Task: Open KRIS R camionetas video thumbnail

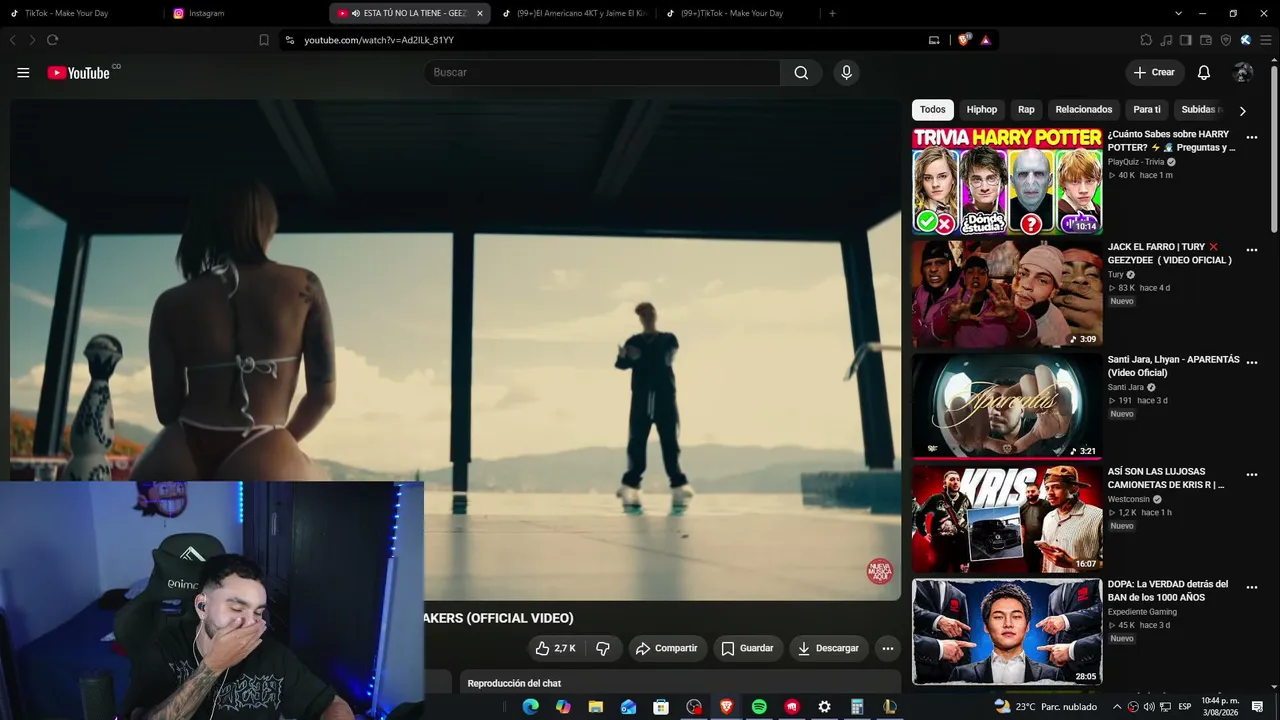Action: [1007, 519]
